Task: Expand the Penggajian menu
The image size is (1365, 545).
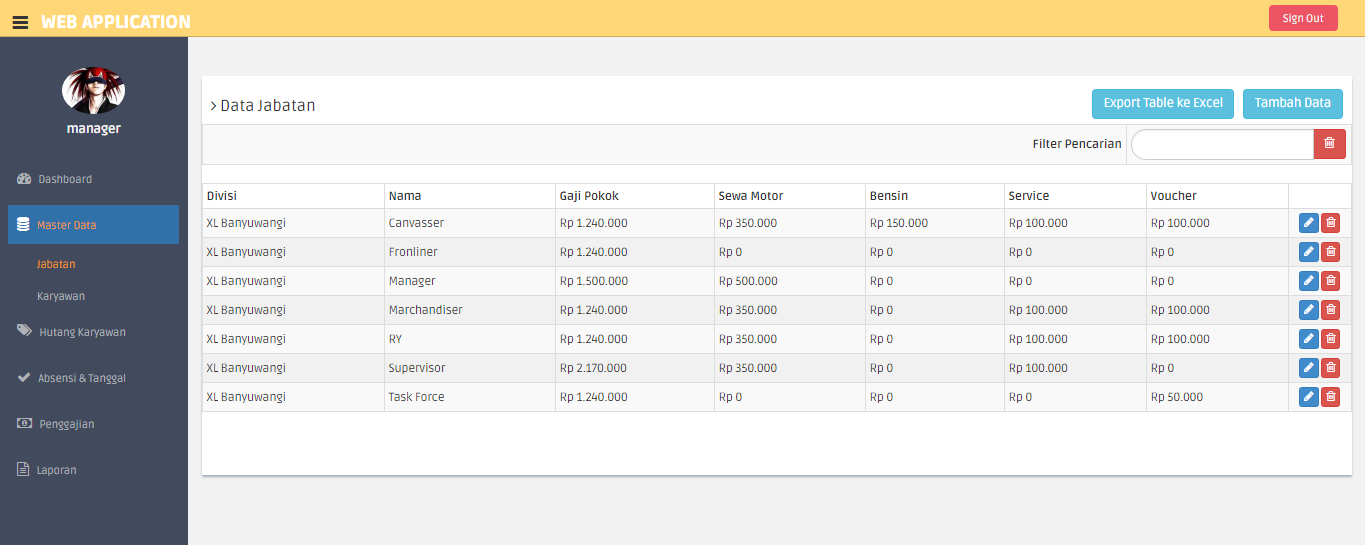Action: click(x=93, y=423)
